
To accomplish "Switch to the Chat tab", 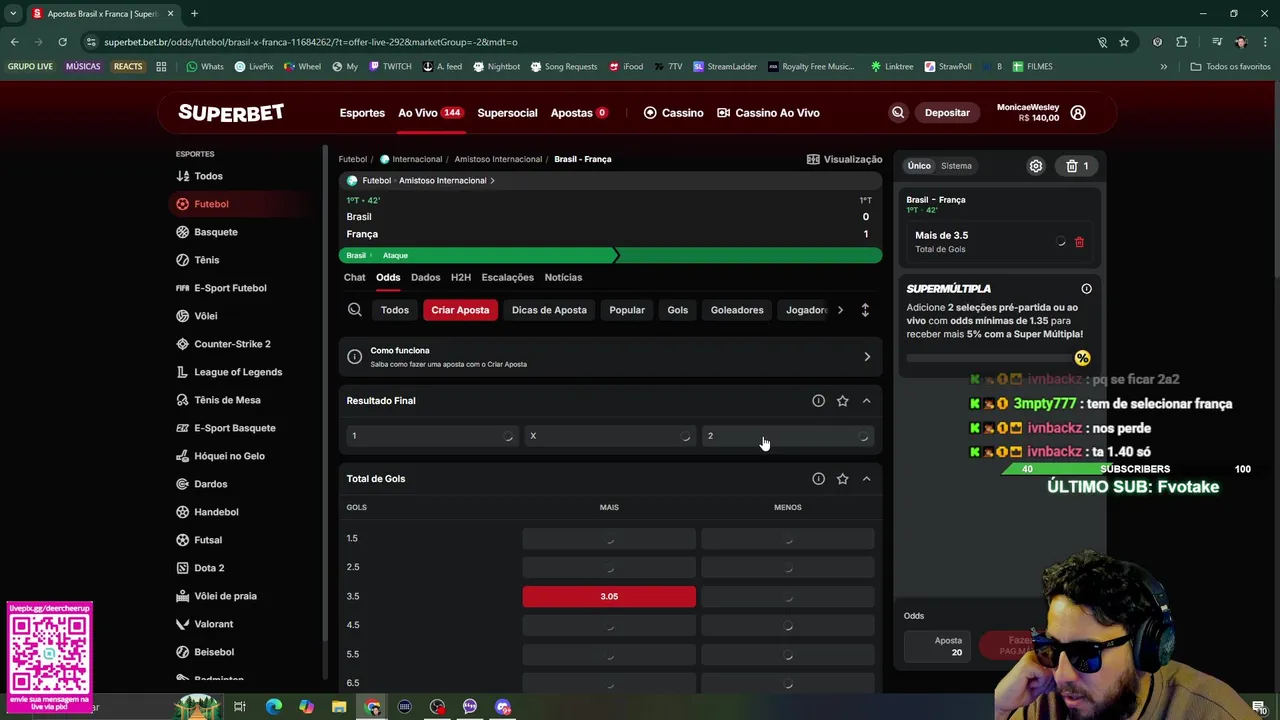I will [355, 277].
